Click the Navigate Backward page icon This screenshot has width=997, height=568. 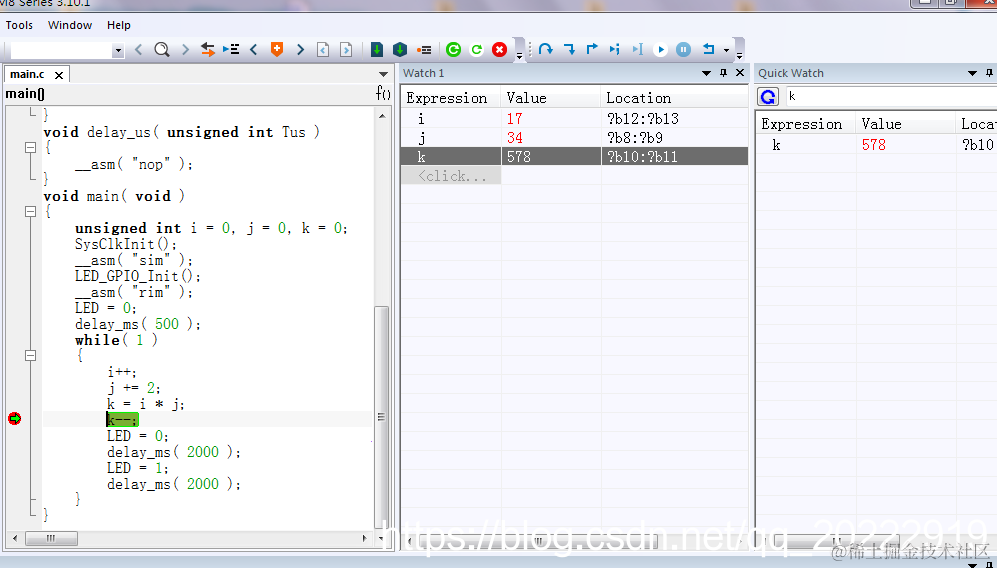[x=323, y=50]
